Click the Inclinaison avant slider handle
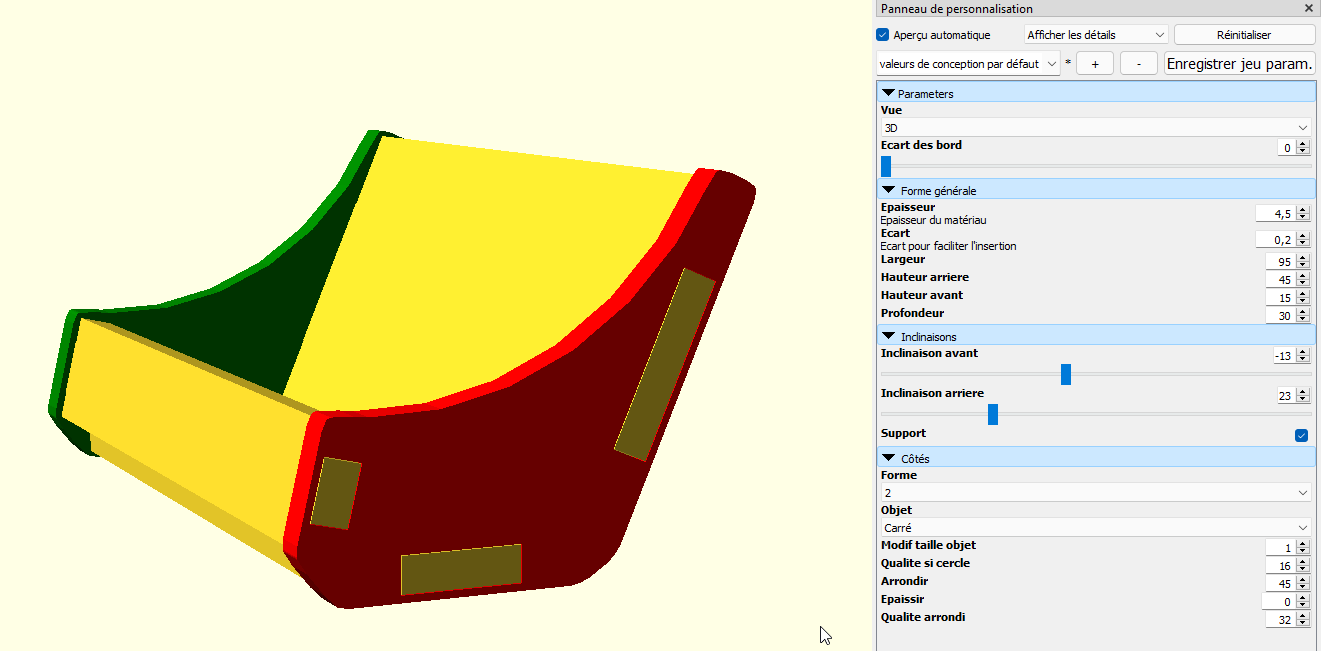This screenshot has width=1321, height=651. 1066,375
